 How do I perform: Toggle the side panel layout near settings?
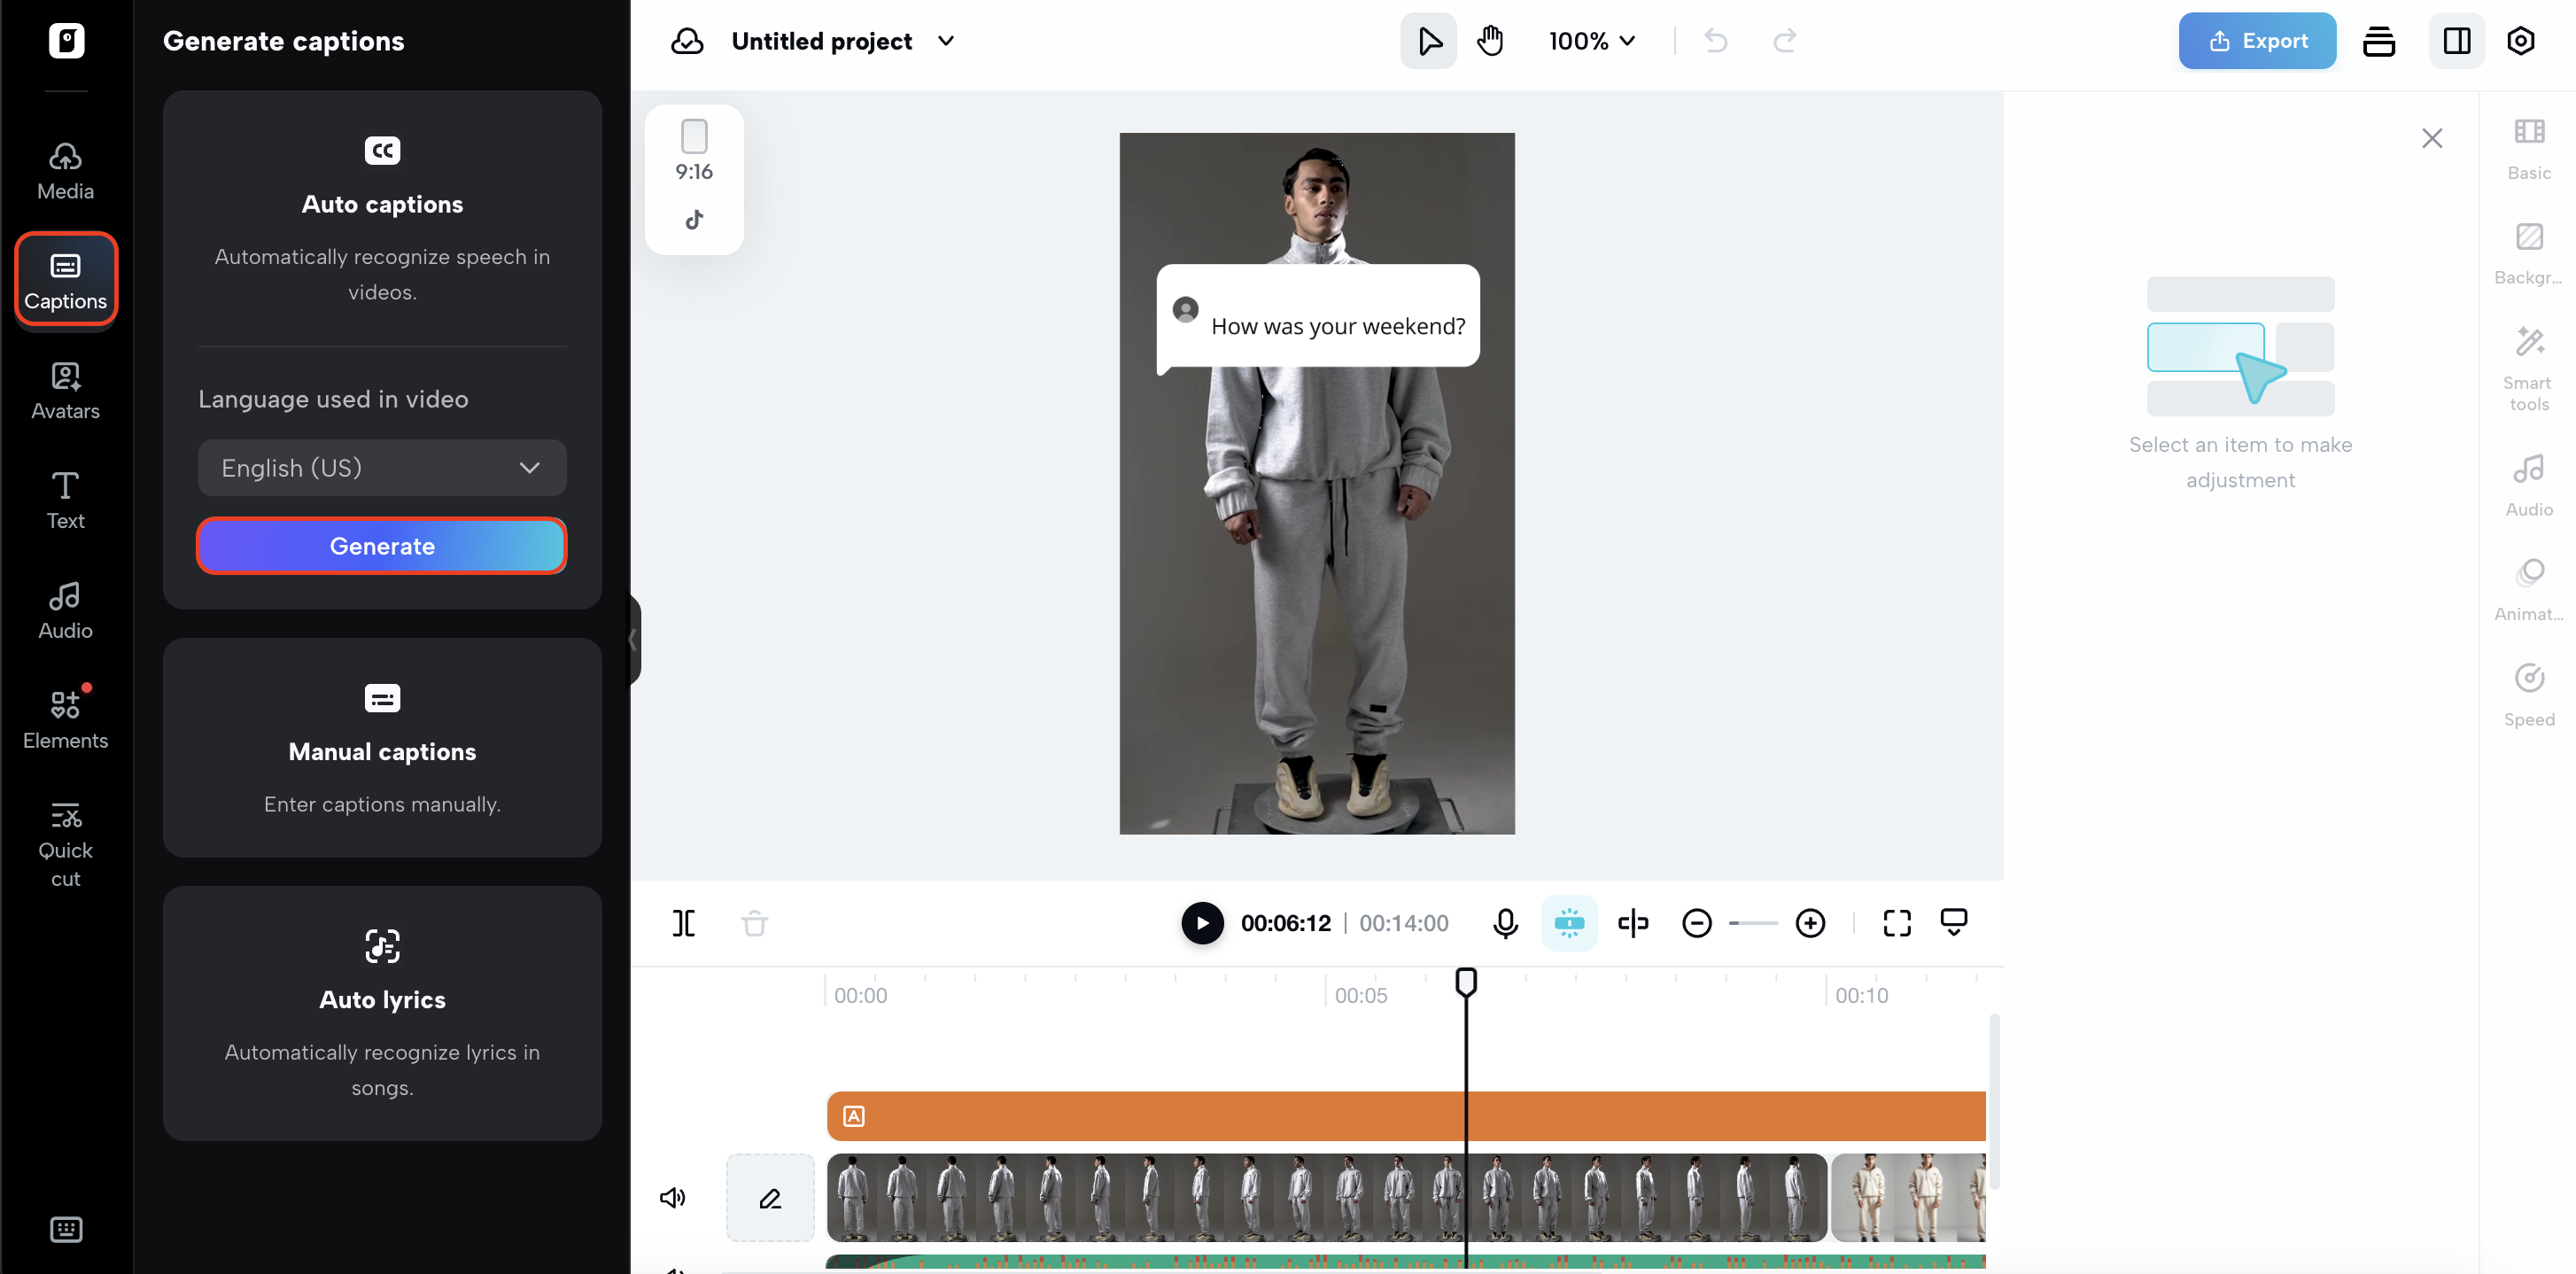2457,41
